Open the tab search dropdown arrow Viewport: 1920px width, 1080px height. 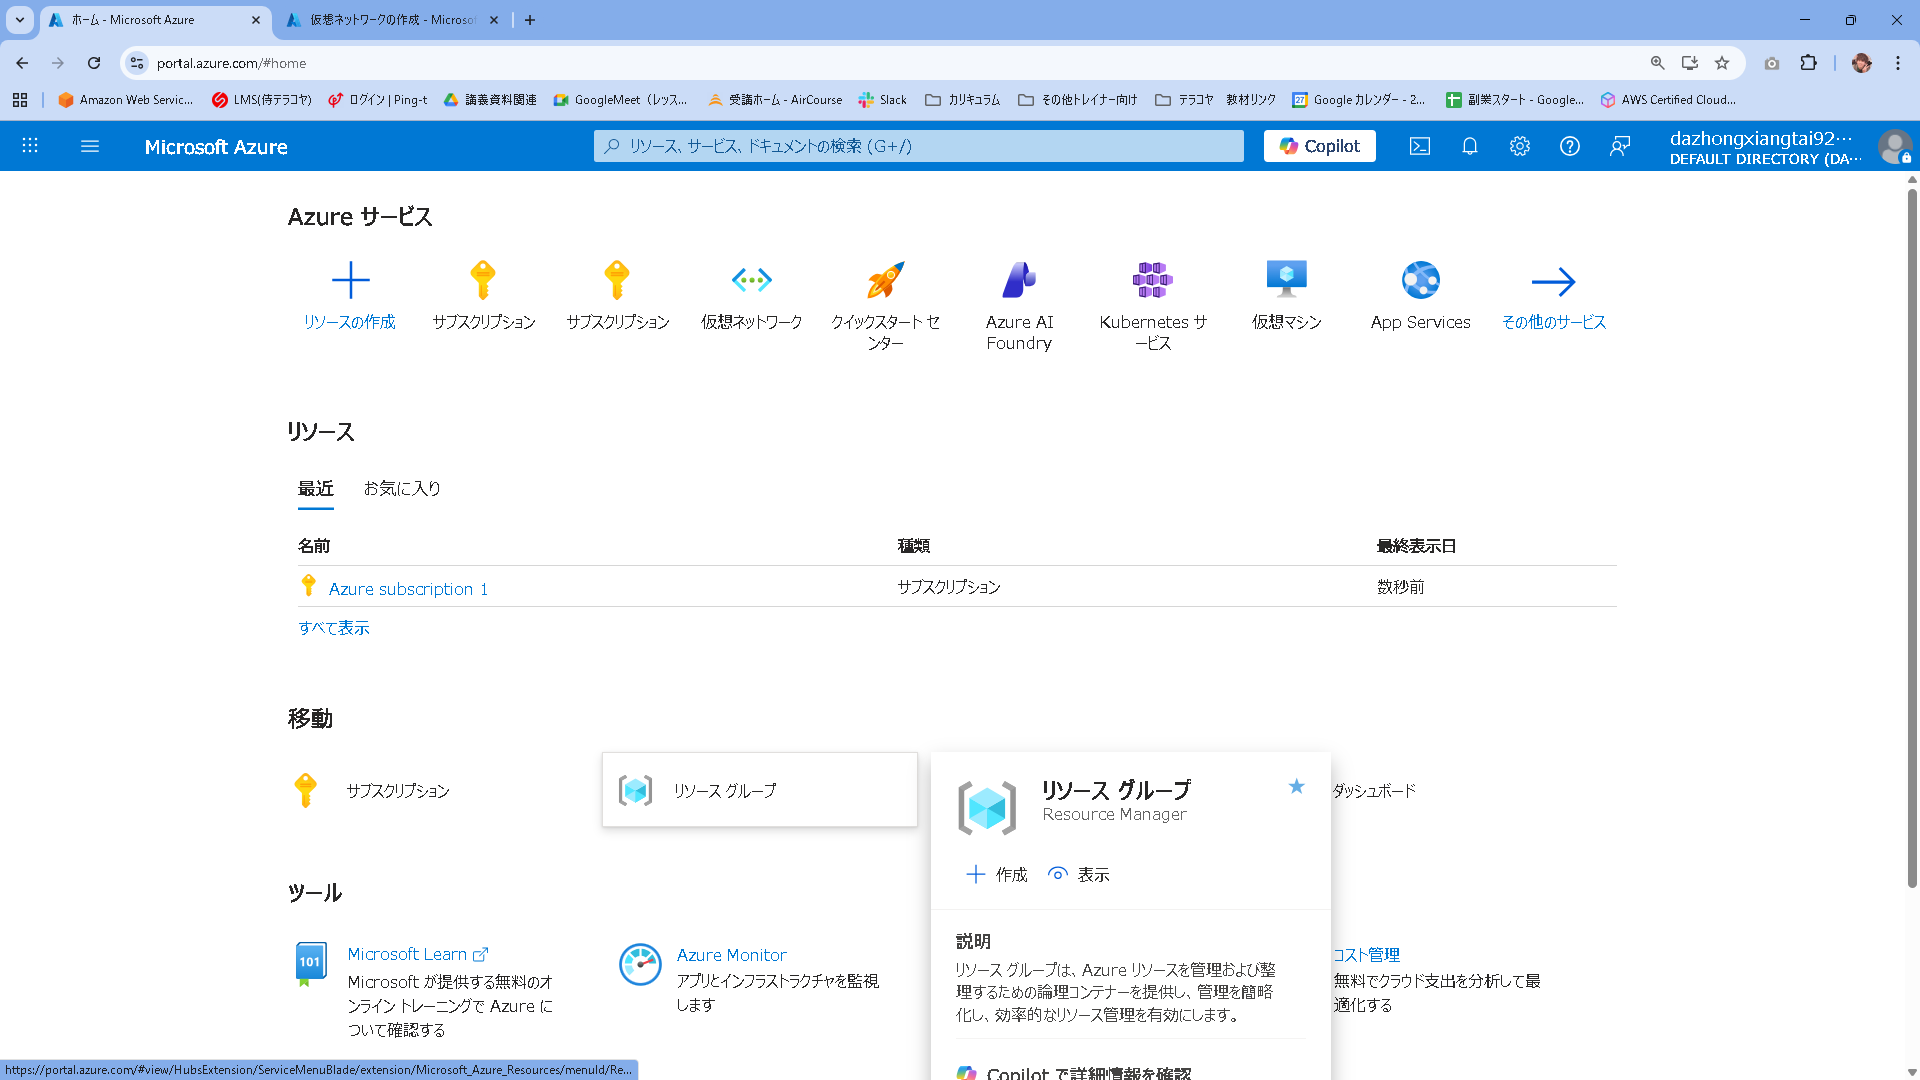(x=19, y=20)
